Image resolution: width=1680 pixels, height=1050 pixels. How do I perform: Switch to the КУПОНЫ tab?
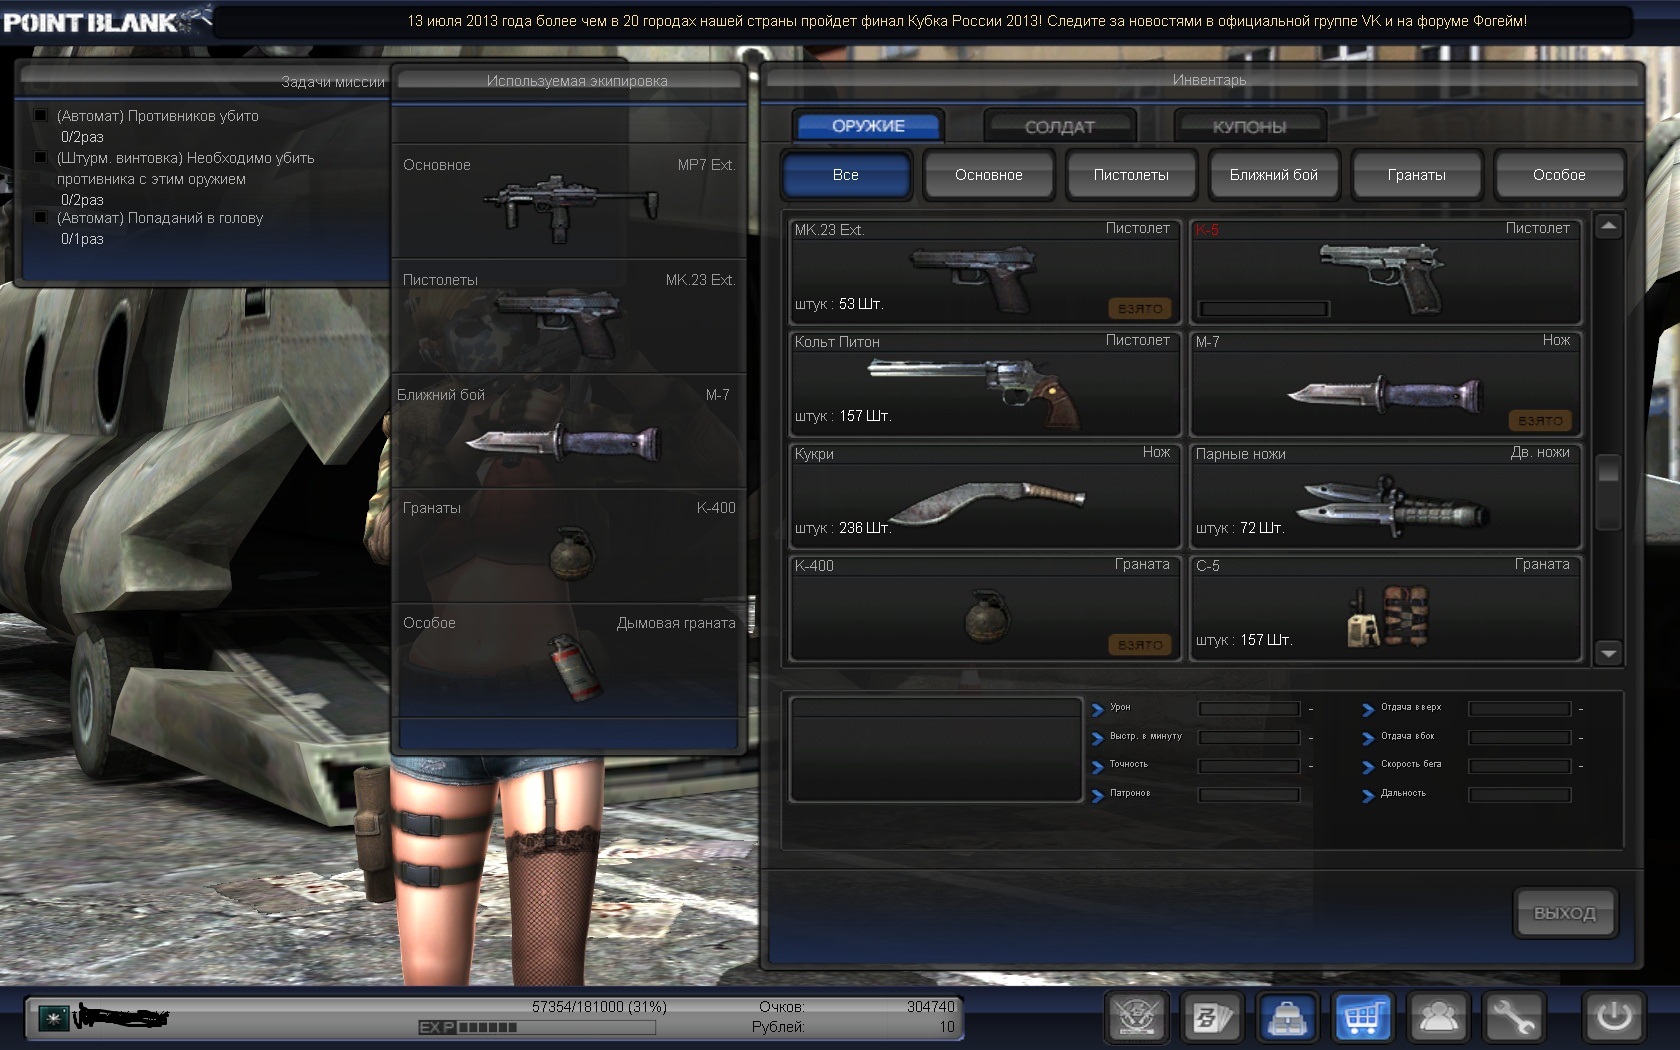(x=1250, y=127)
